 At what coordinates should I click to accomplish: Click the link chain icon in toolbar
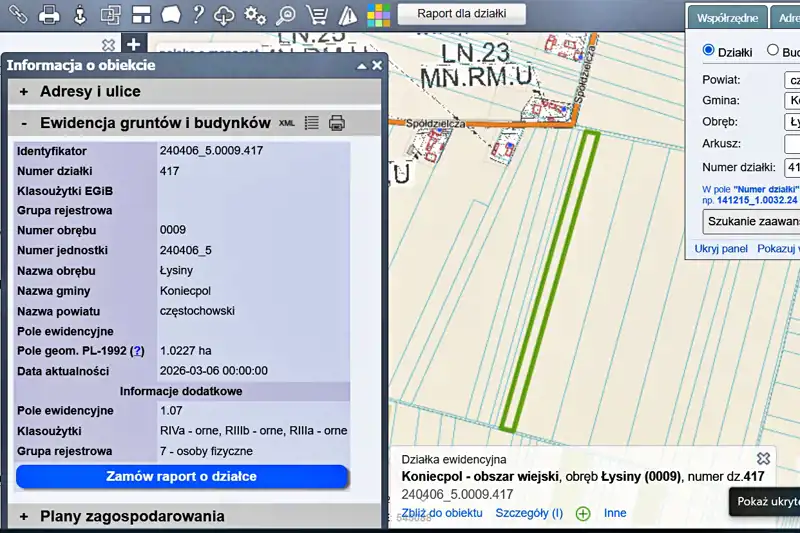pyautogui.click(x=18, y=14)
